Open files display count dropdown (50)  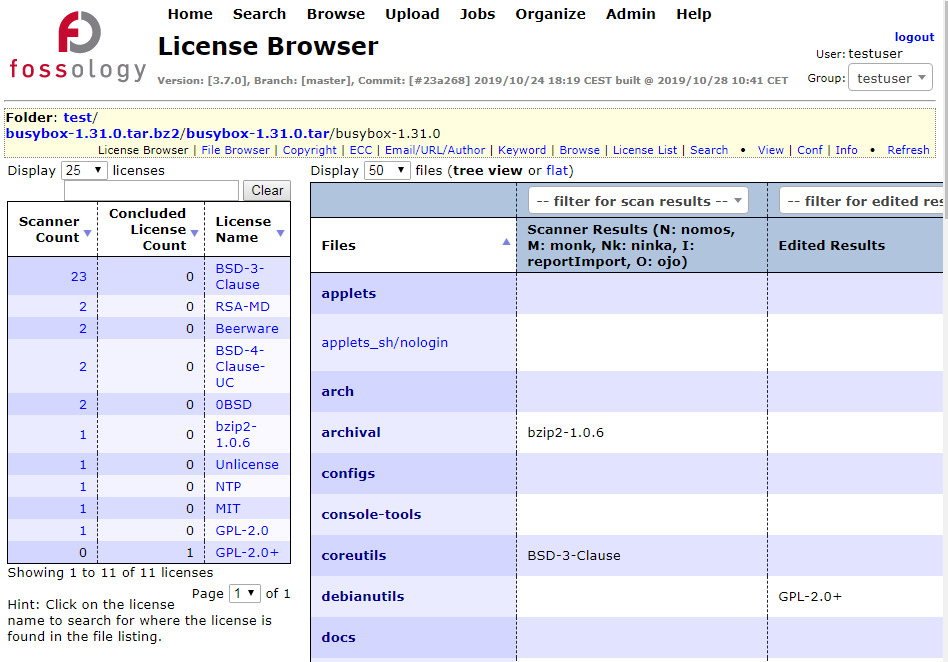tap(387, 170)
